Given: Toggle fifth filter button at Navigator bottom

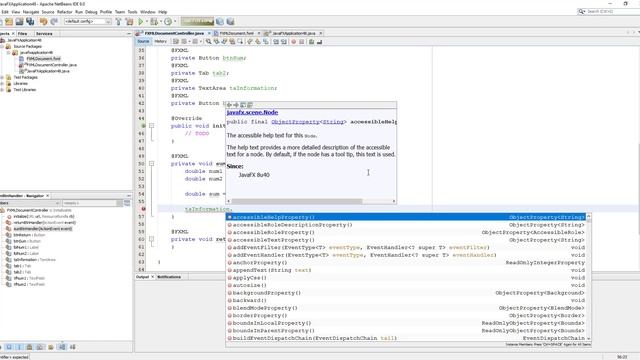Looking at the screenshot, I should pos(51,347).
